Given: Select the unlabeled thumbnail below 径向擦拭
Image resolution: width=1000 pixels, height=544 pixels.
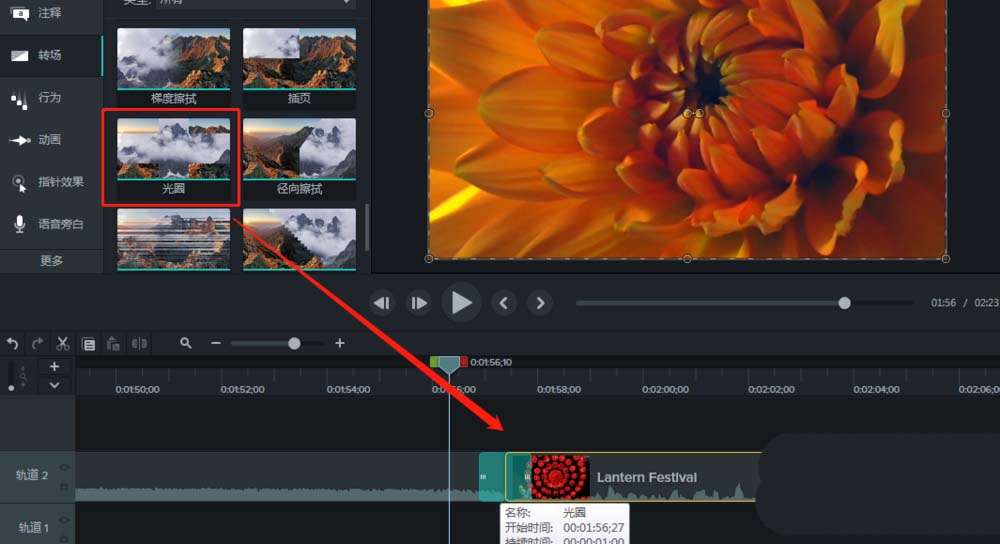Looking at the screenshot, I should click(x=299, y=239).
